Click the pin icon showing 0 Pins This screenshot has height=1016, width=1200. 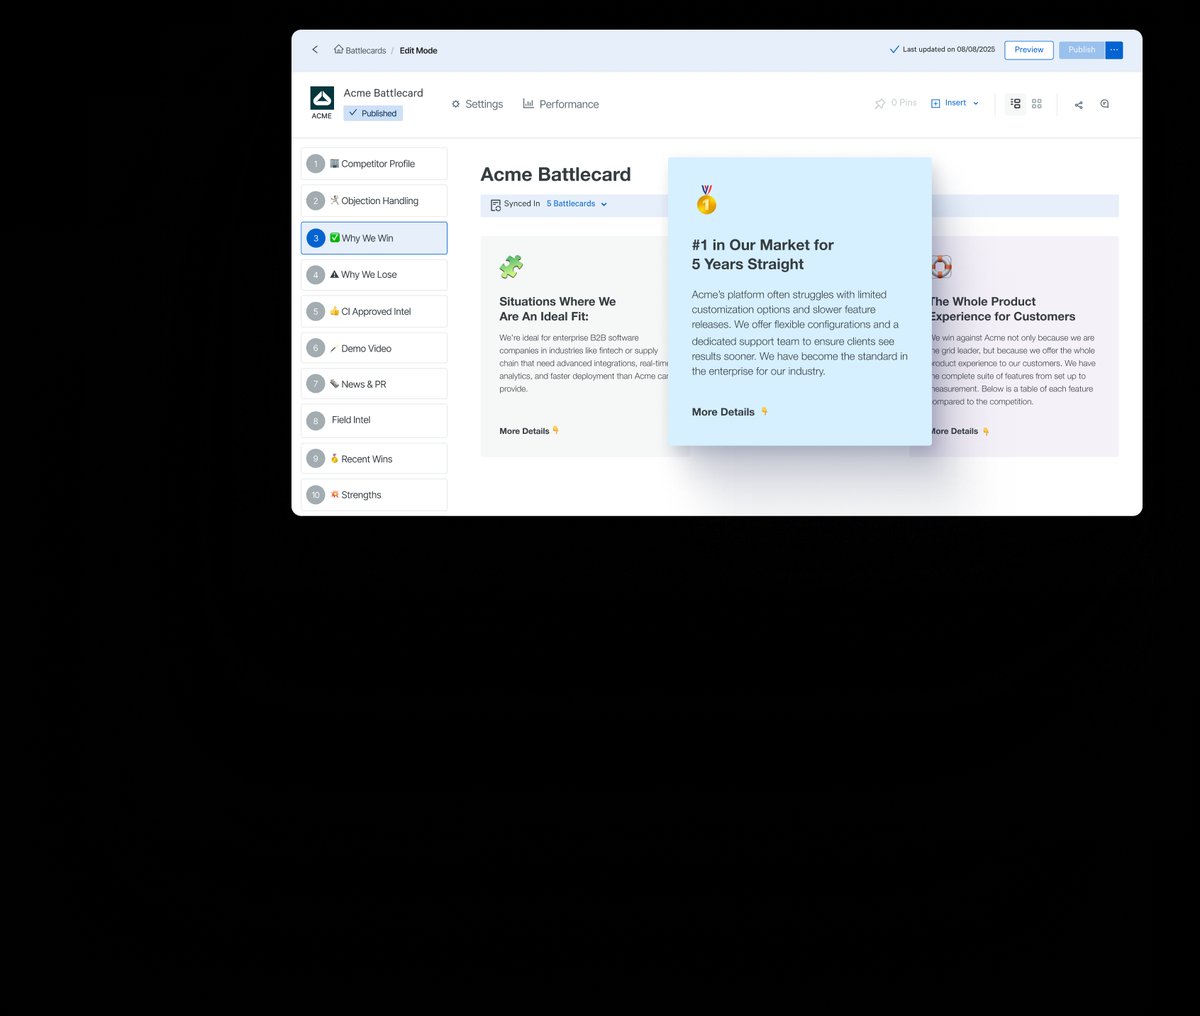(881, 103)
